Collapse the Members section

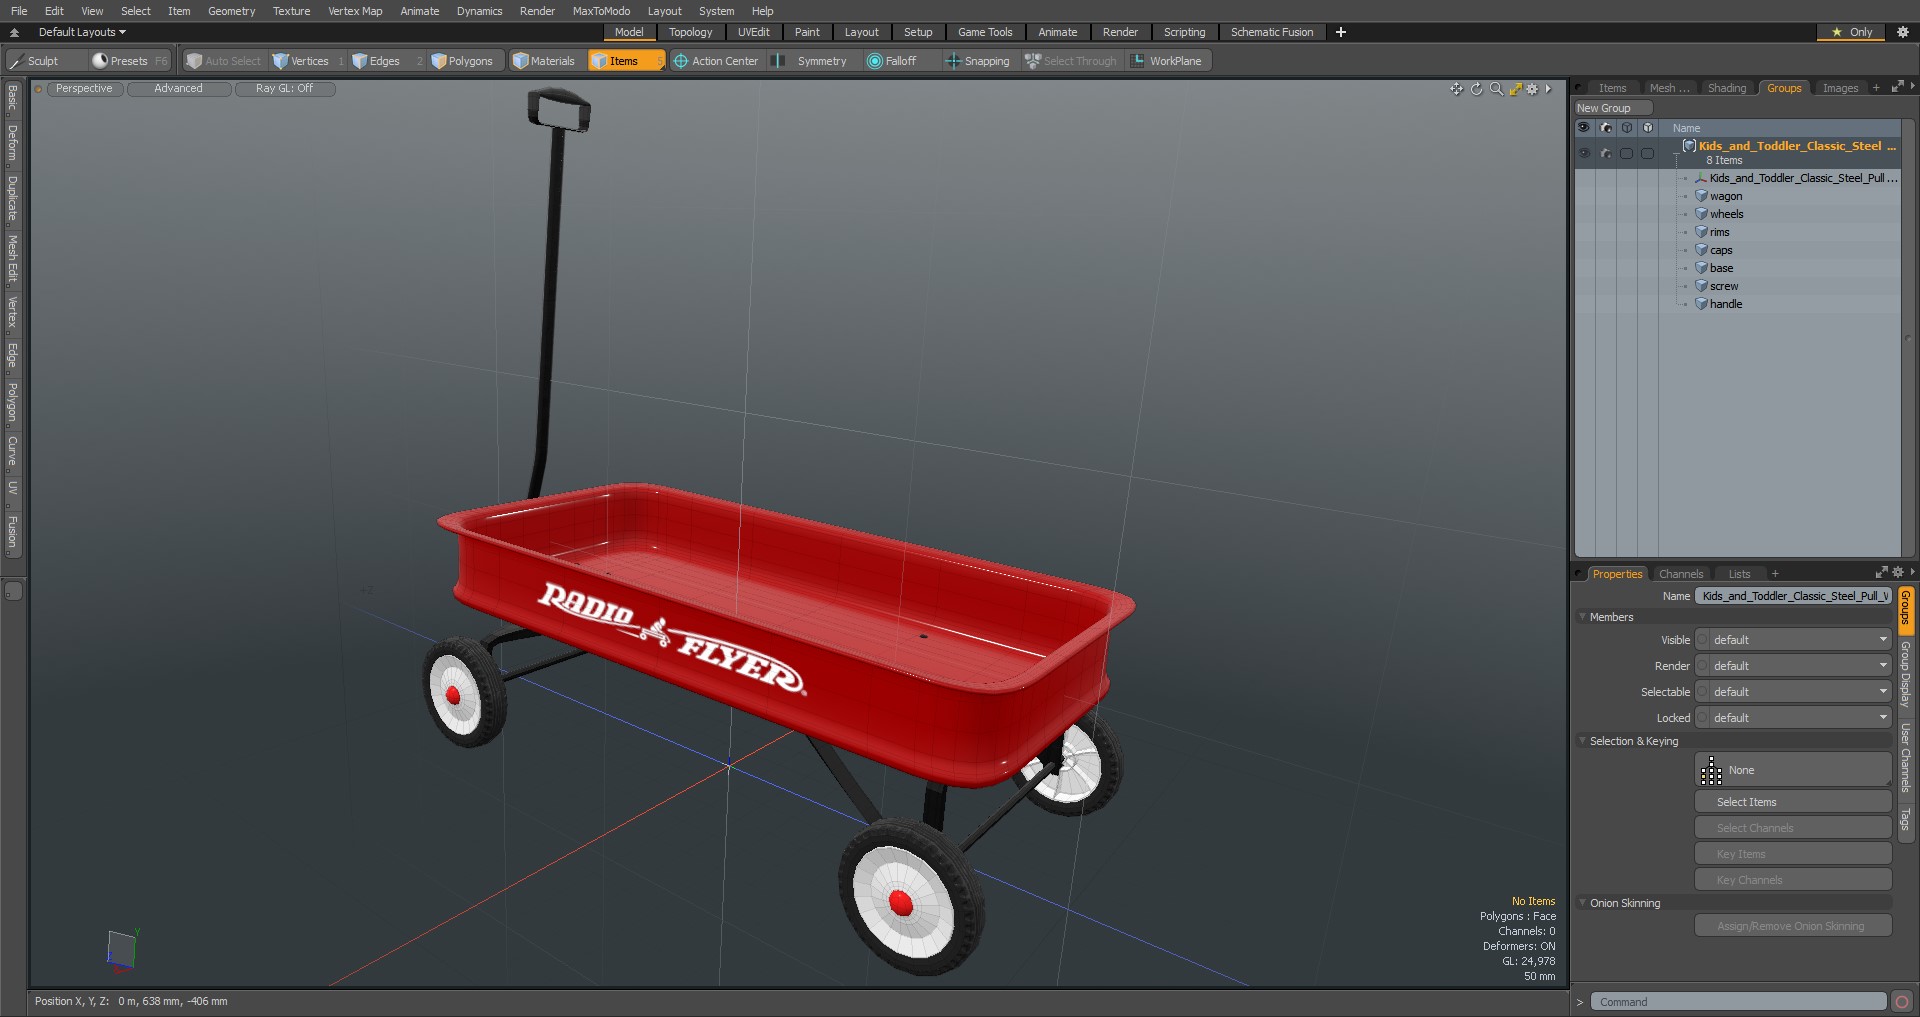(x=1583, y=617)
